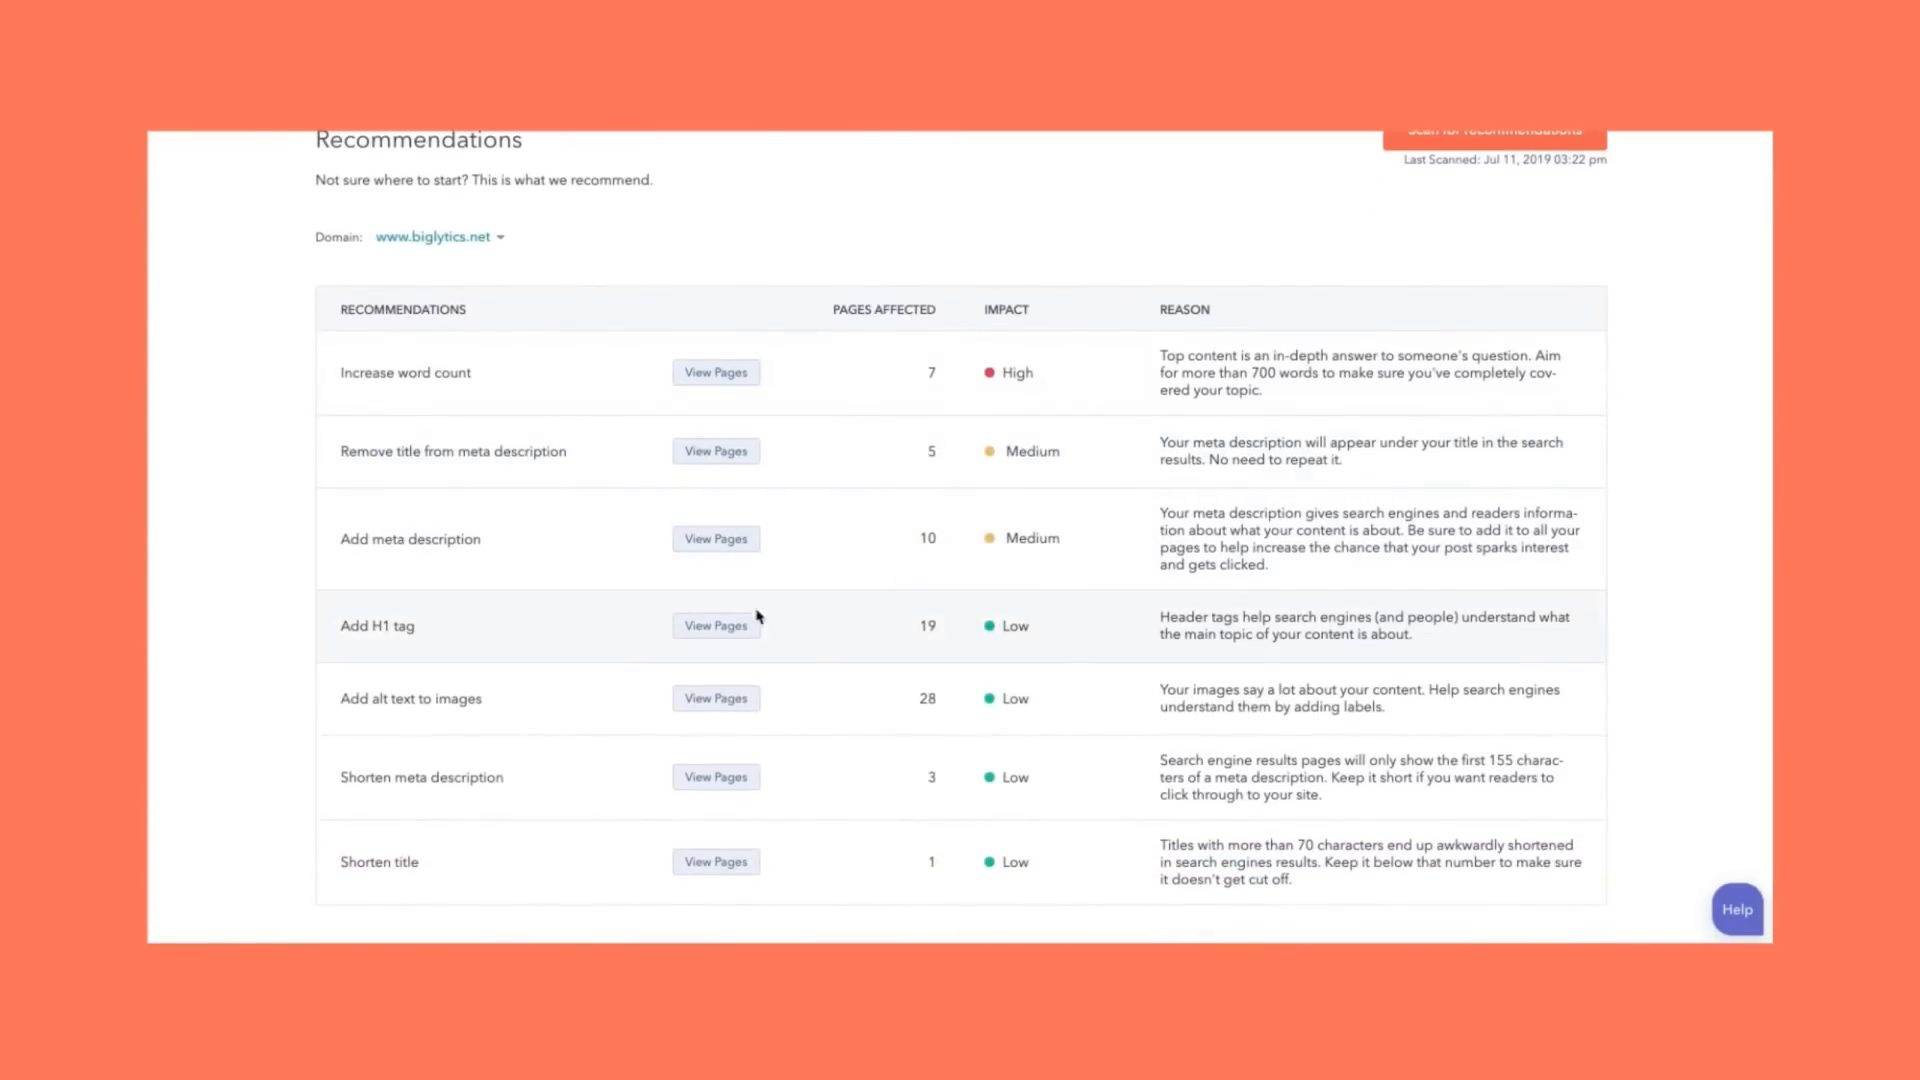Click the red High impact dot
The width and height of the screenshot is (1920, 1080).
[989, 373]
